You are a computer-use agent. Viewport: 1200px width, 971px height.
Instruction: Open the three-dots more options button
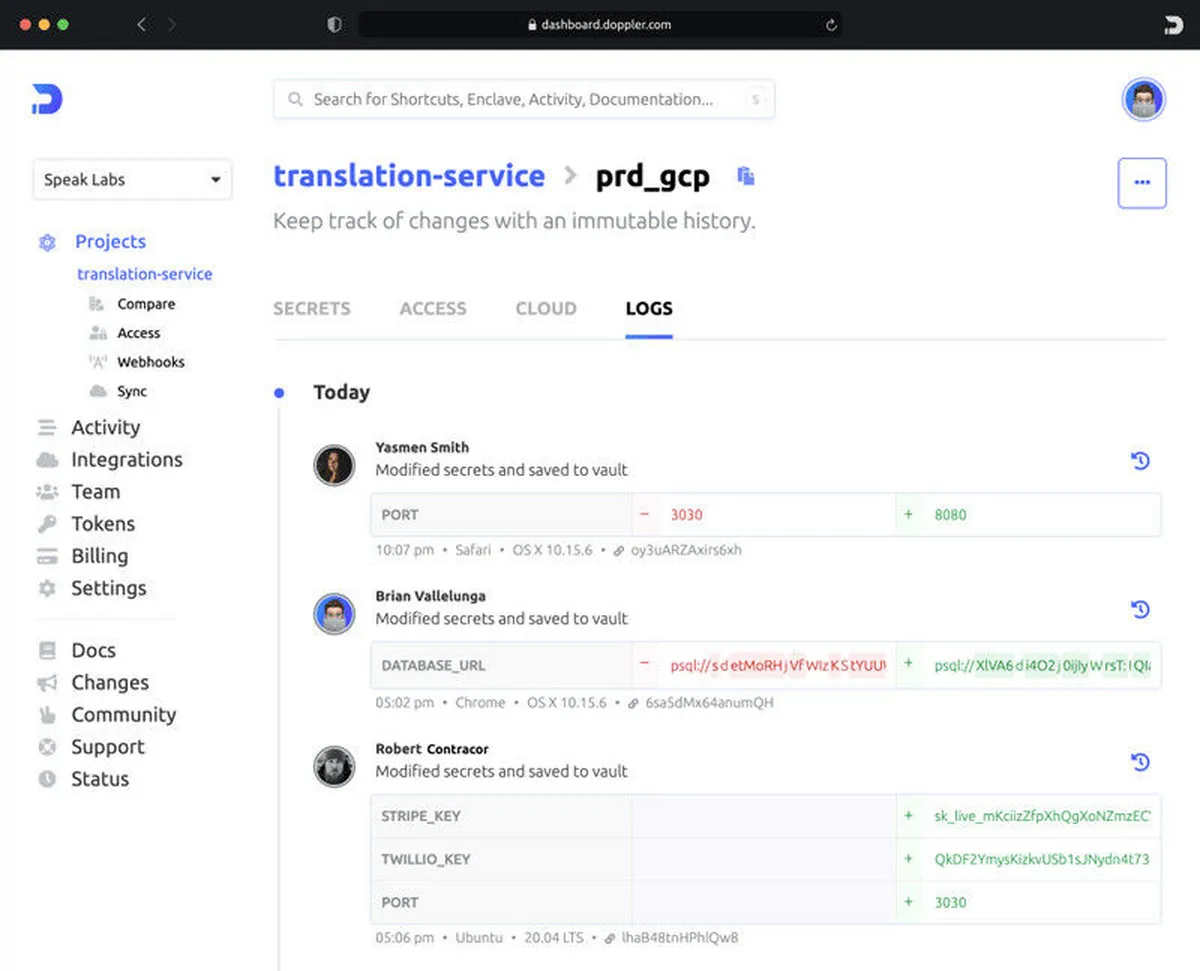coord(1142,183)
